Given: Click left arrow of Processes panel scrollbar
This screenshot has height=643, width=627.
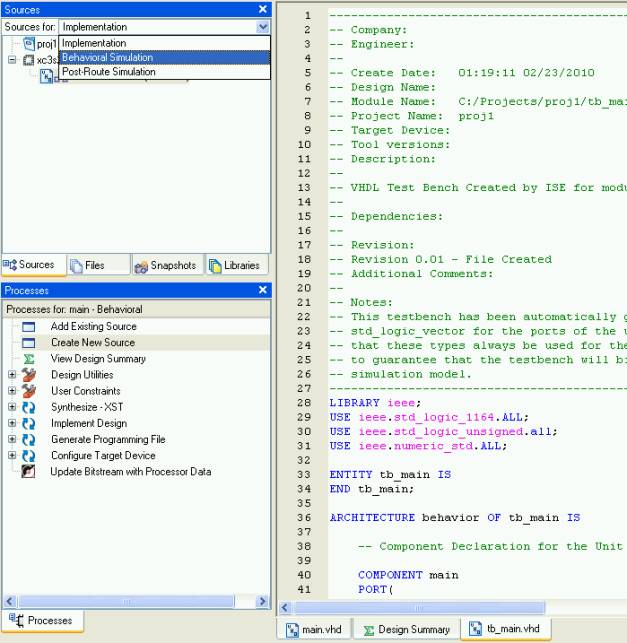Looking at the screenshot, I should point(10,602).
